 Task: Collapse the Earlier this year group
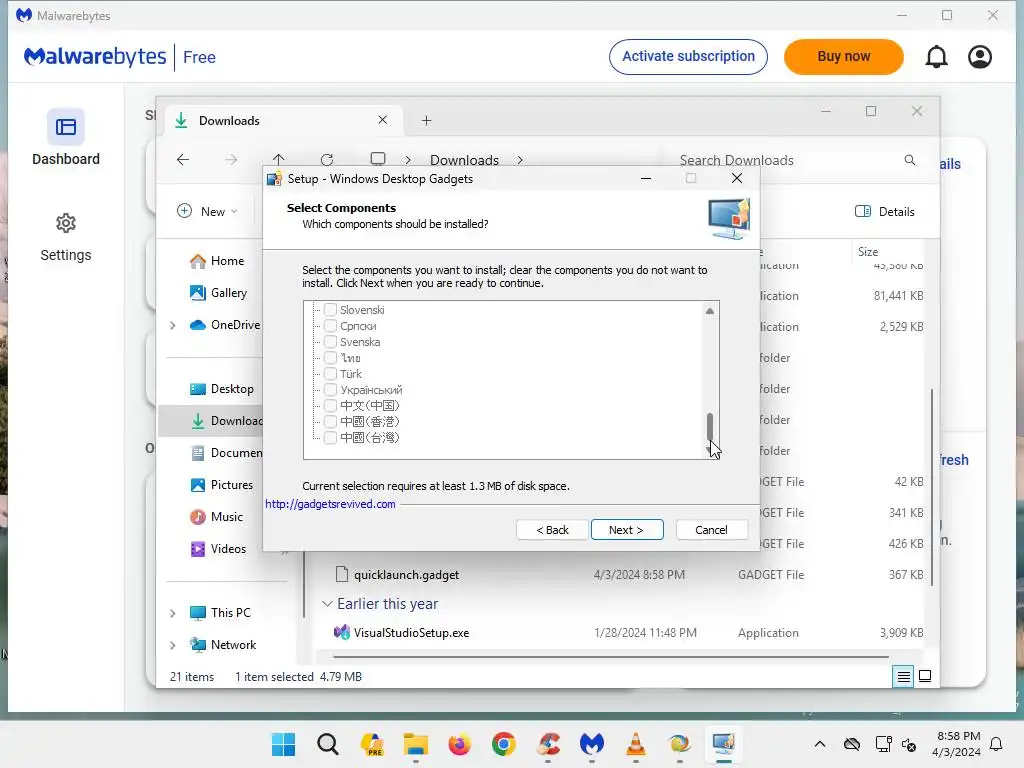[x=327, y=603]
